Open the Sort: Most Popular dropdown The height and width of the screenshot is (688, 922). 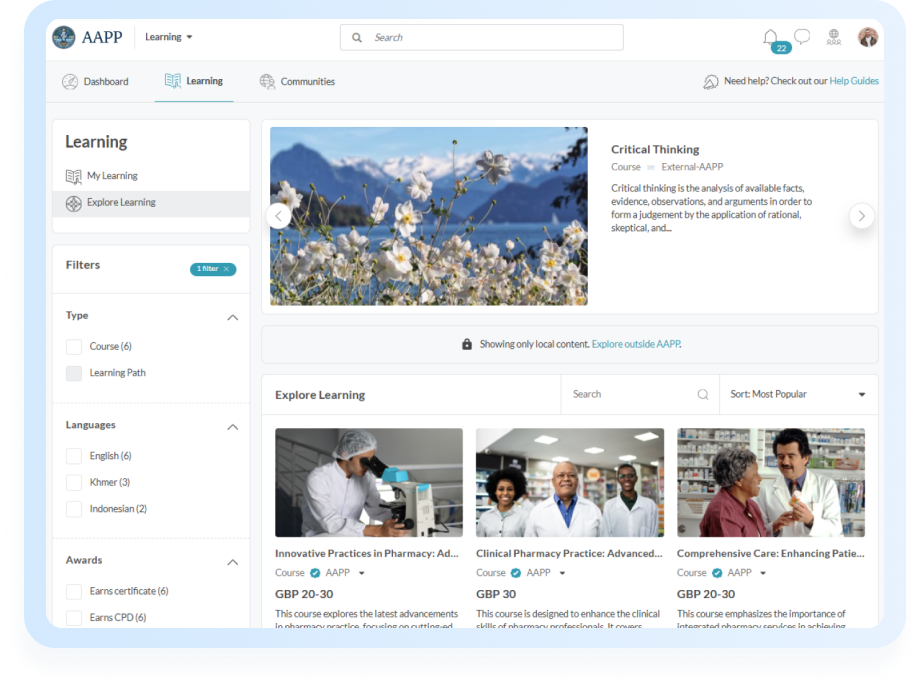coord(798,395)
